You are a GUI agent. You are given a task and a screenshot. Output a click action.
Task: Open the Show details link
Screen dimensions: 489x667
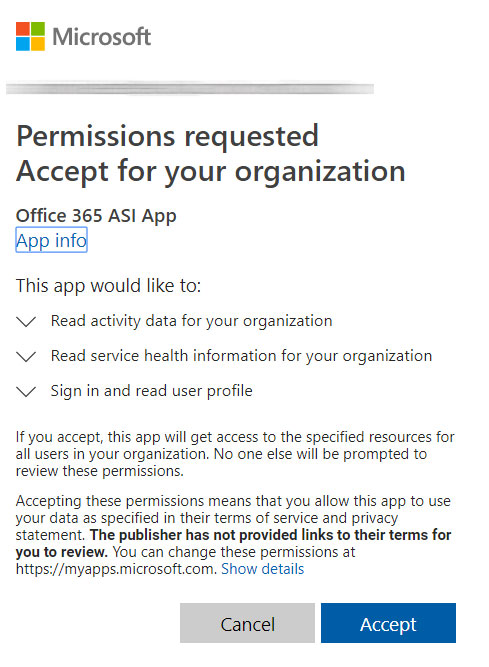tap(262, 569)
